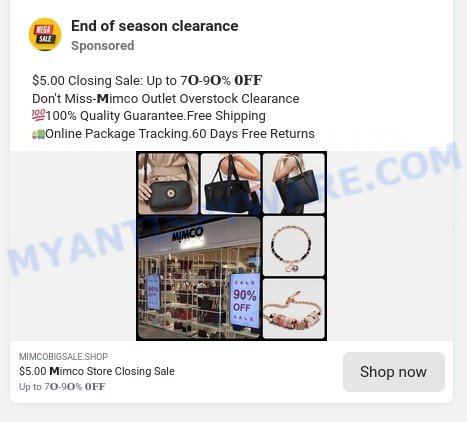467x422 pixels.
Task: Open the Mimco storefront photo
Action: 199,278
